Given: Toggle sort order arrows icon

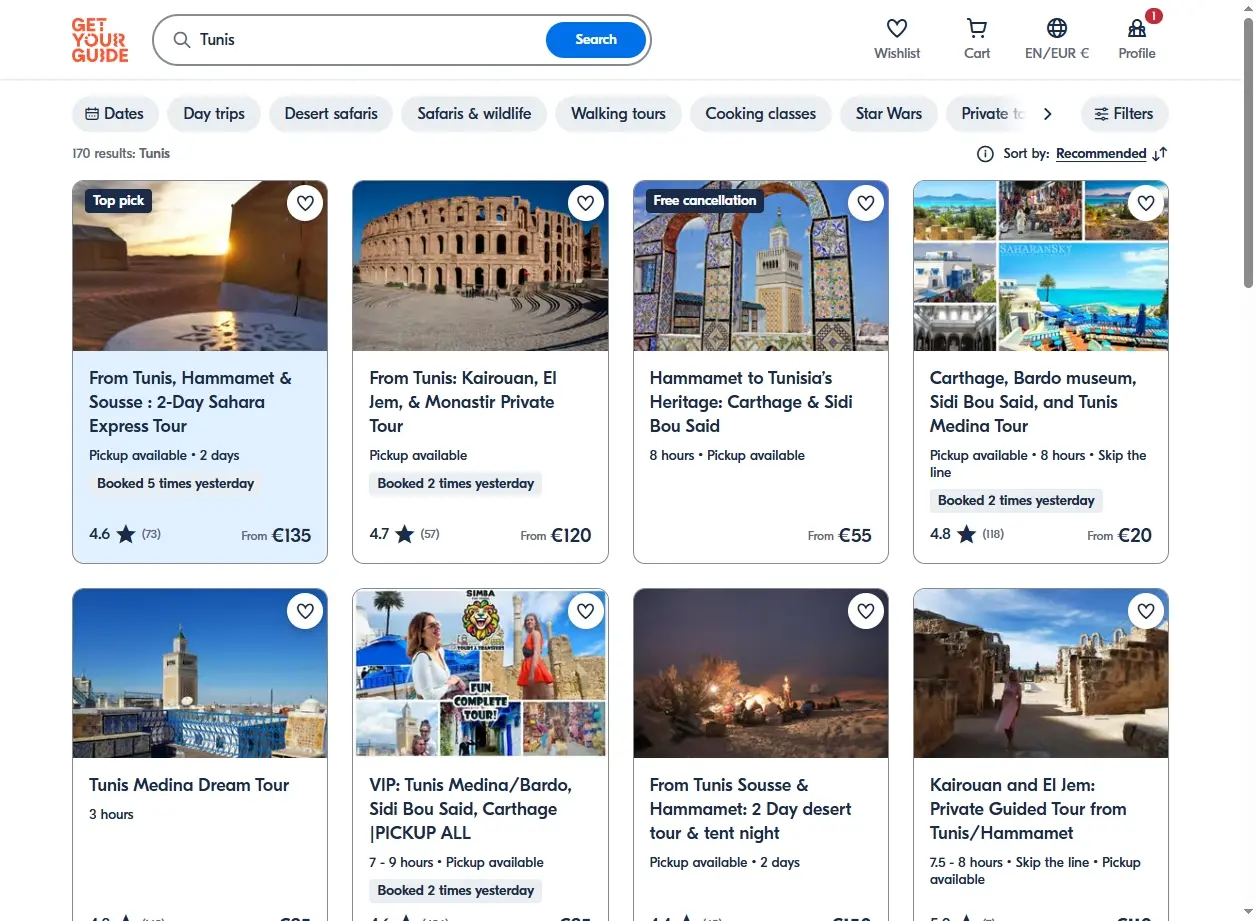Looking at the screenshot, I should [x=1160, y=154].
